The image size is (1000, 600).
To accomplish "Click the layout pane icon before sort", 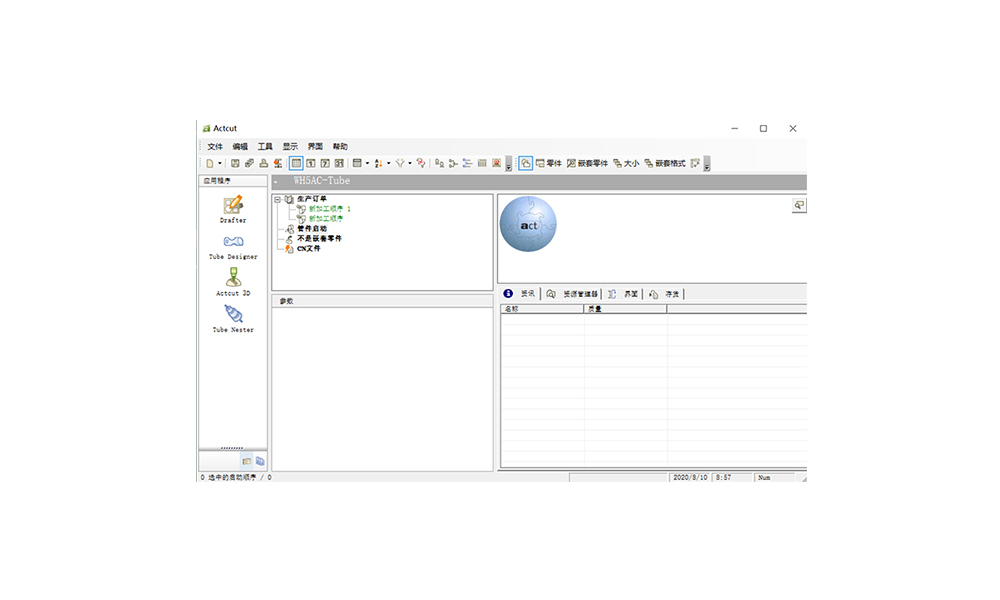I will pyautogui.click(x=357, y=163).
